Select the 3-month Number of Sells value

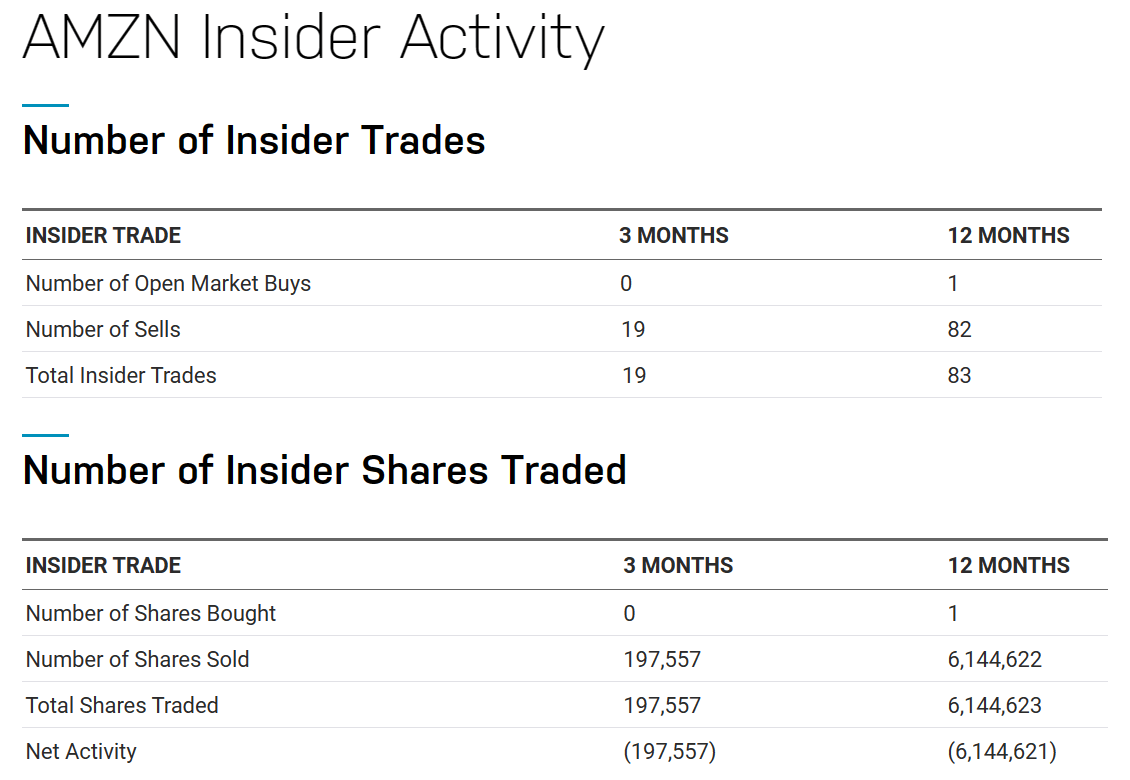point(632,330)
